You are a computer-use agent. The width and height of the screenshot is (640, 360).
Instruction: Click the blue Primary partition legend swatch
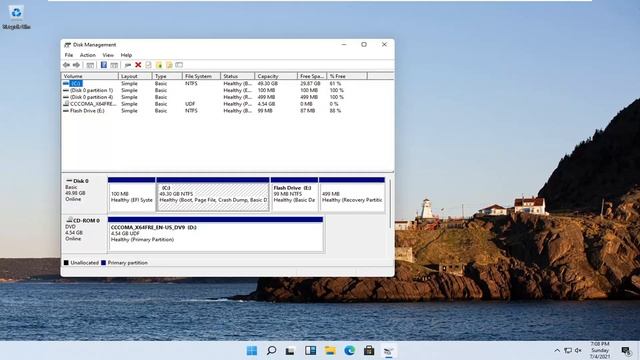coord(103,263)
